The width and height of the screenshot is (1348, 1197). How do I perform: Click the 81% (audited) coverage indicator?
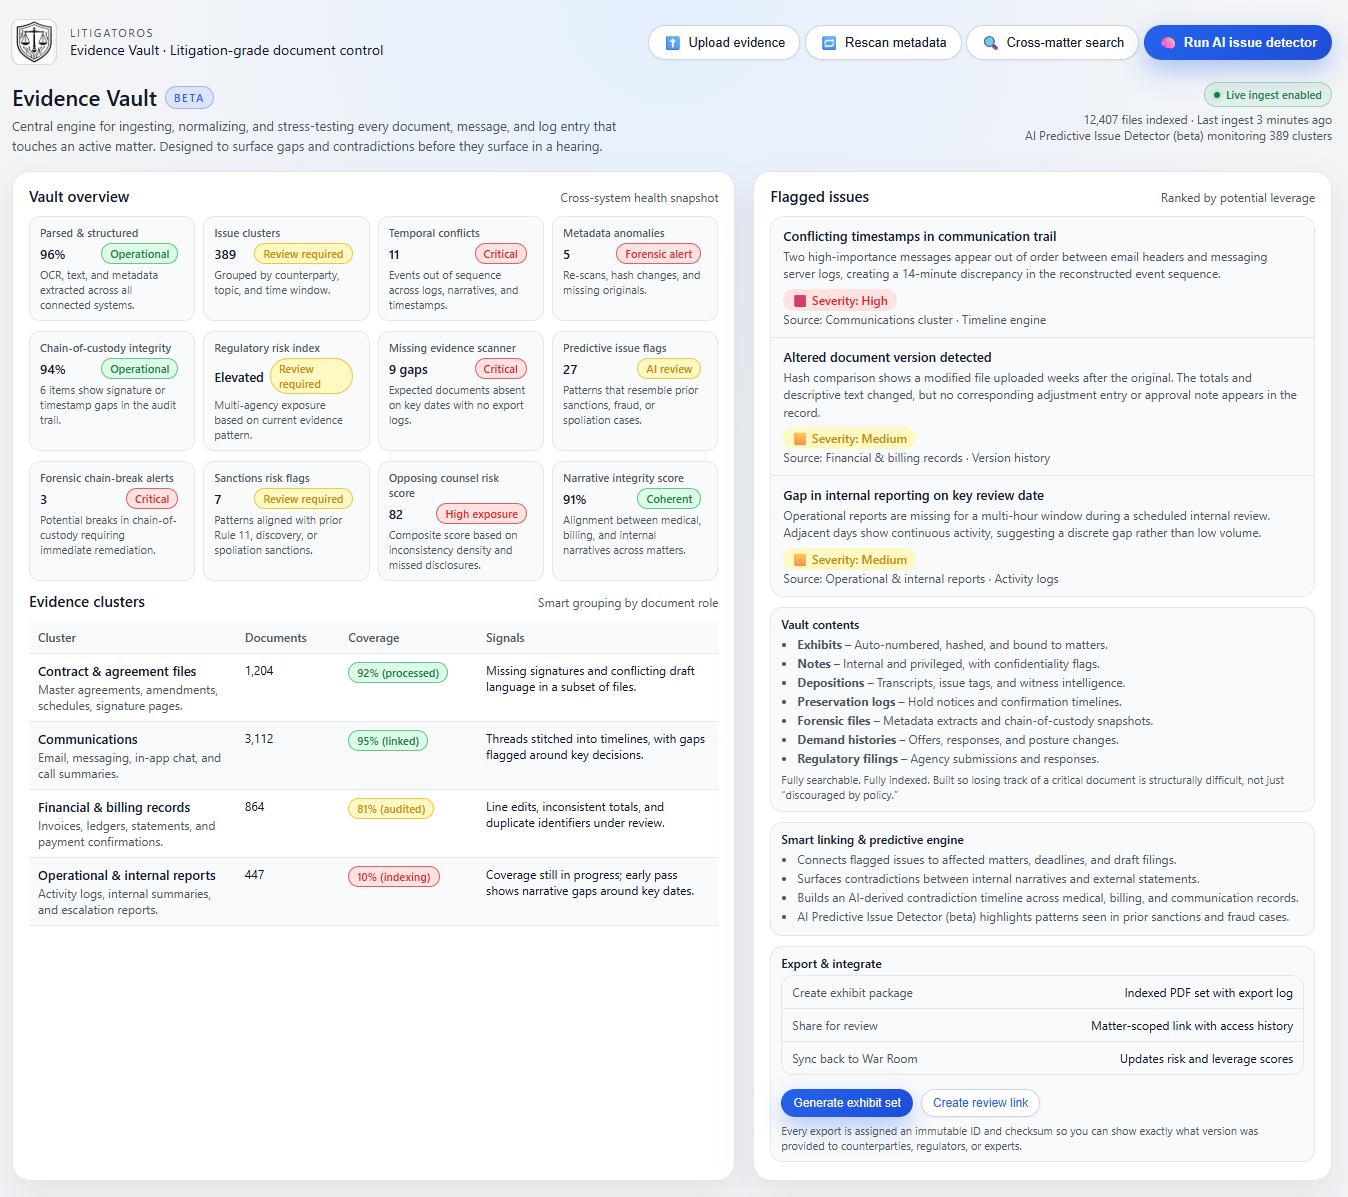click(390, 808)
